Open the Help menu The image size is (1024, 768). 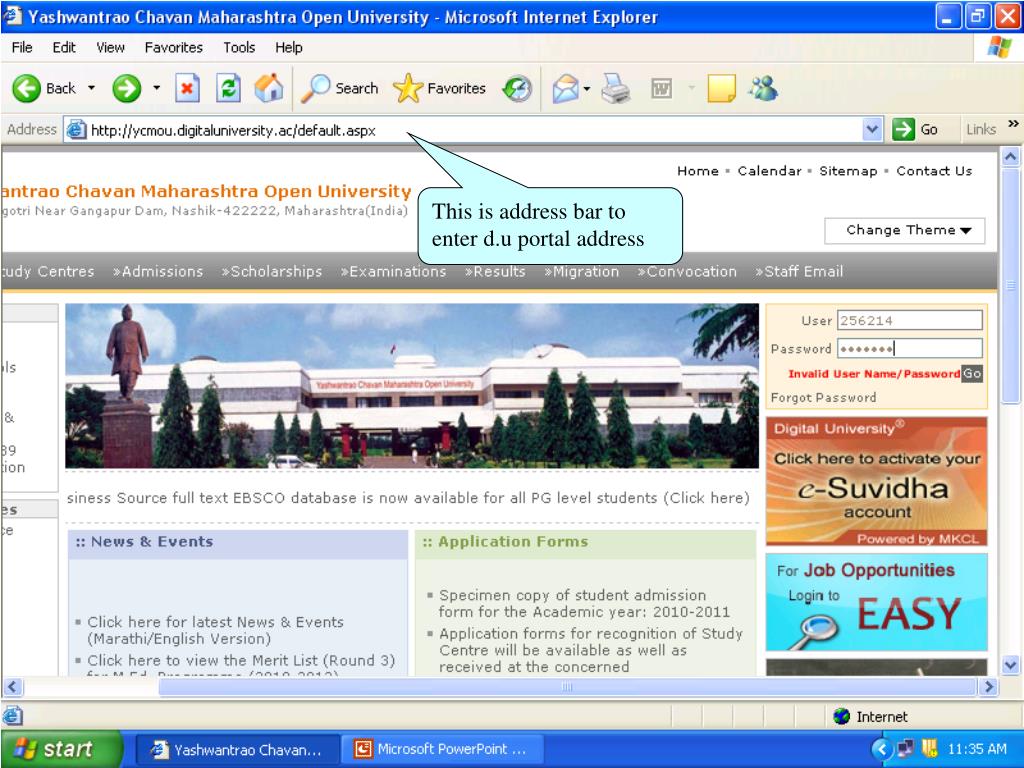289,48
